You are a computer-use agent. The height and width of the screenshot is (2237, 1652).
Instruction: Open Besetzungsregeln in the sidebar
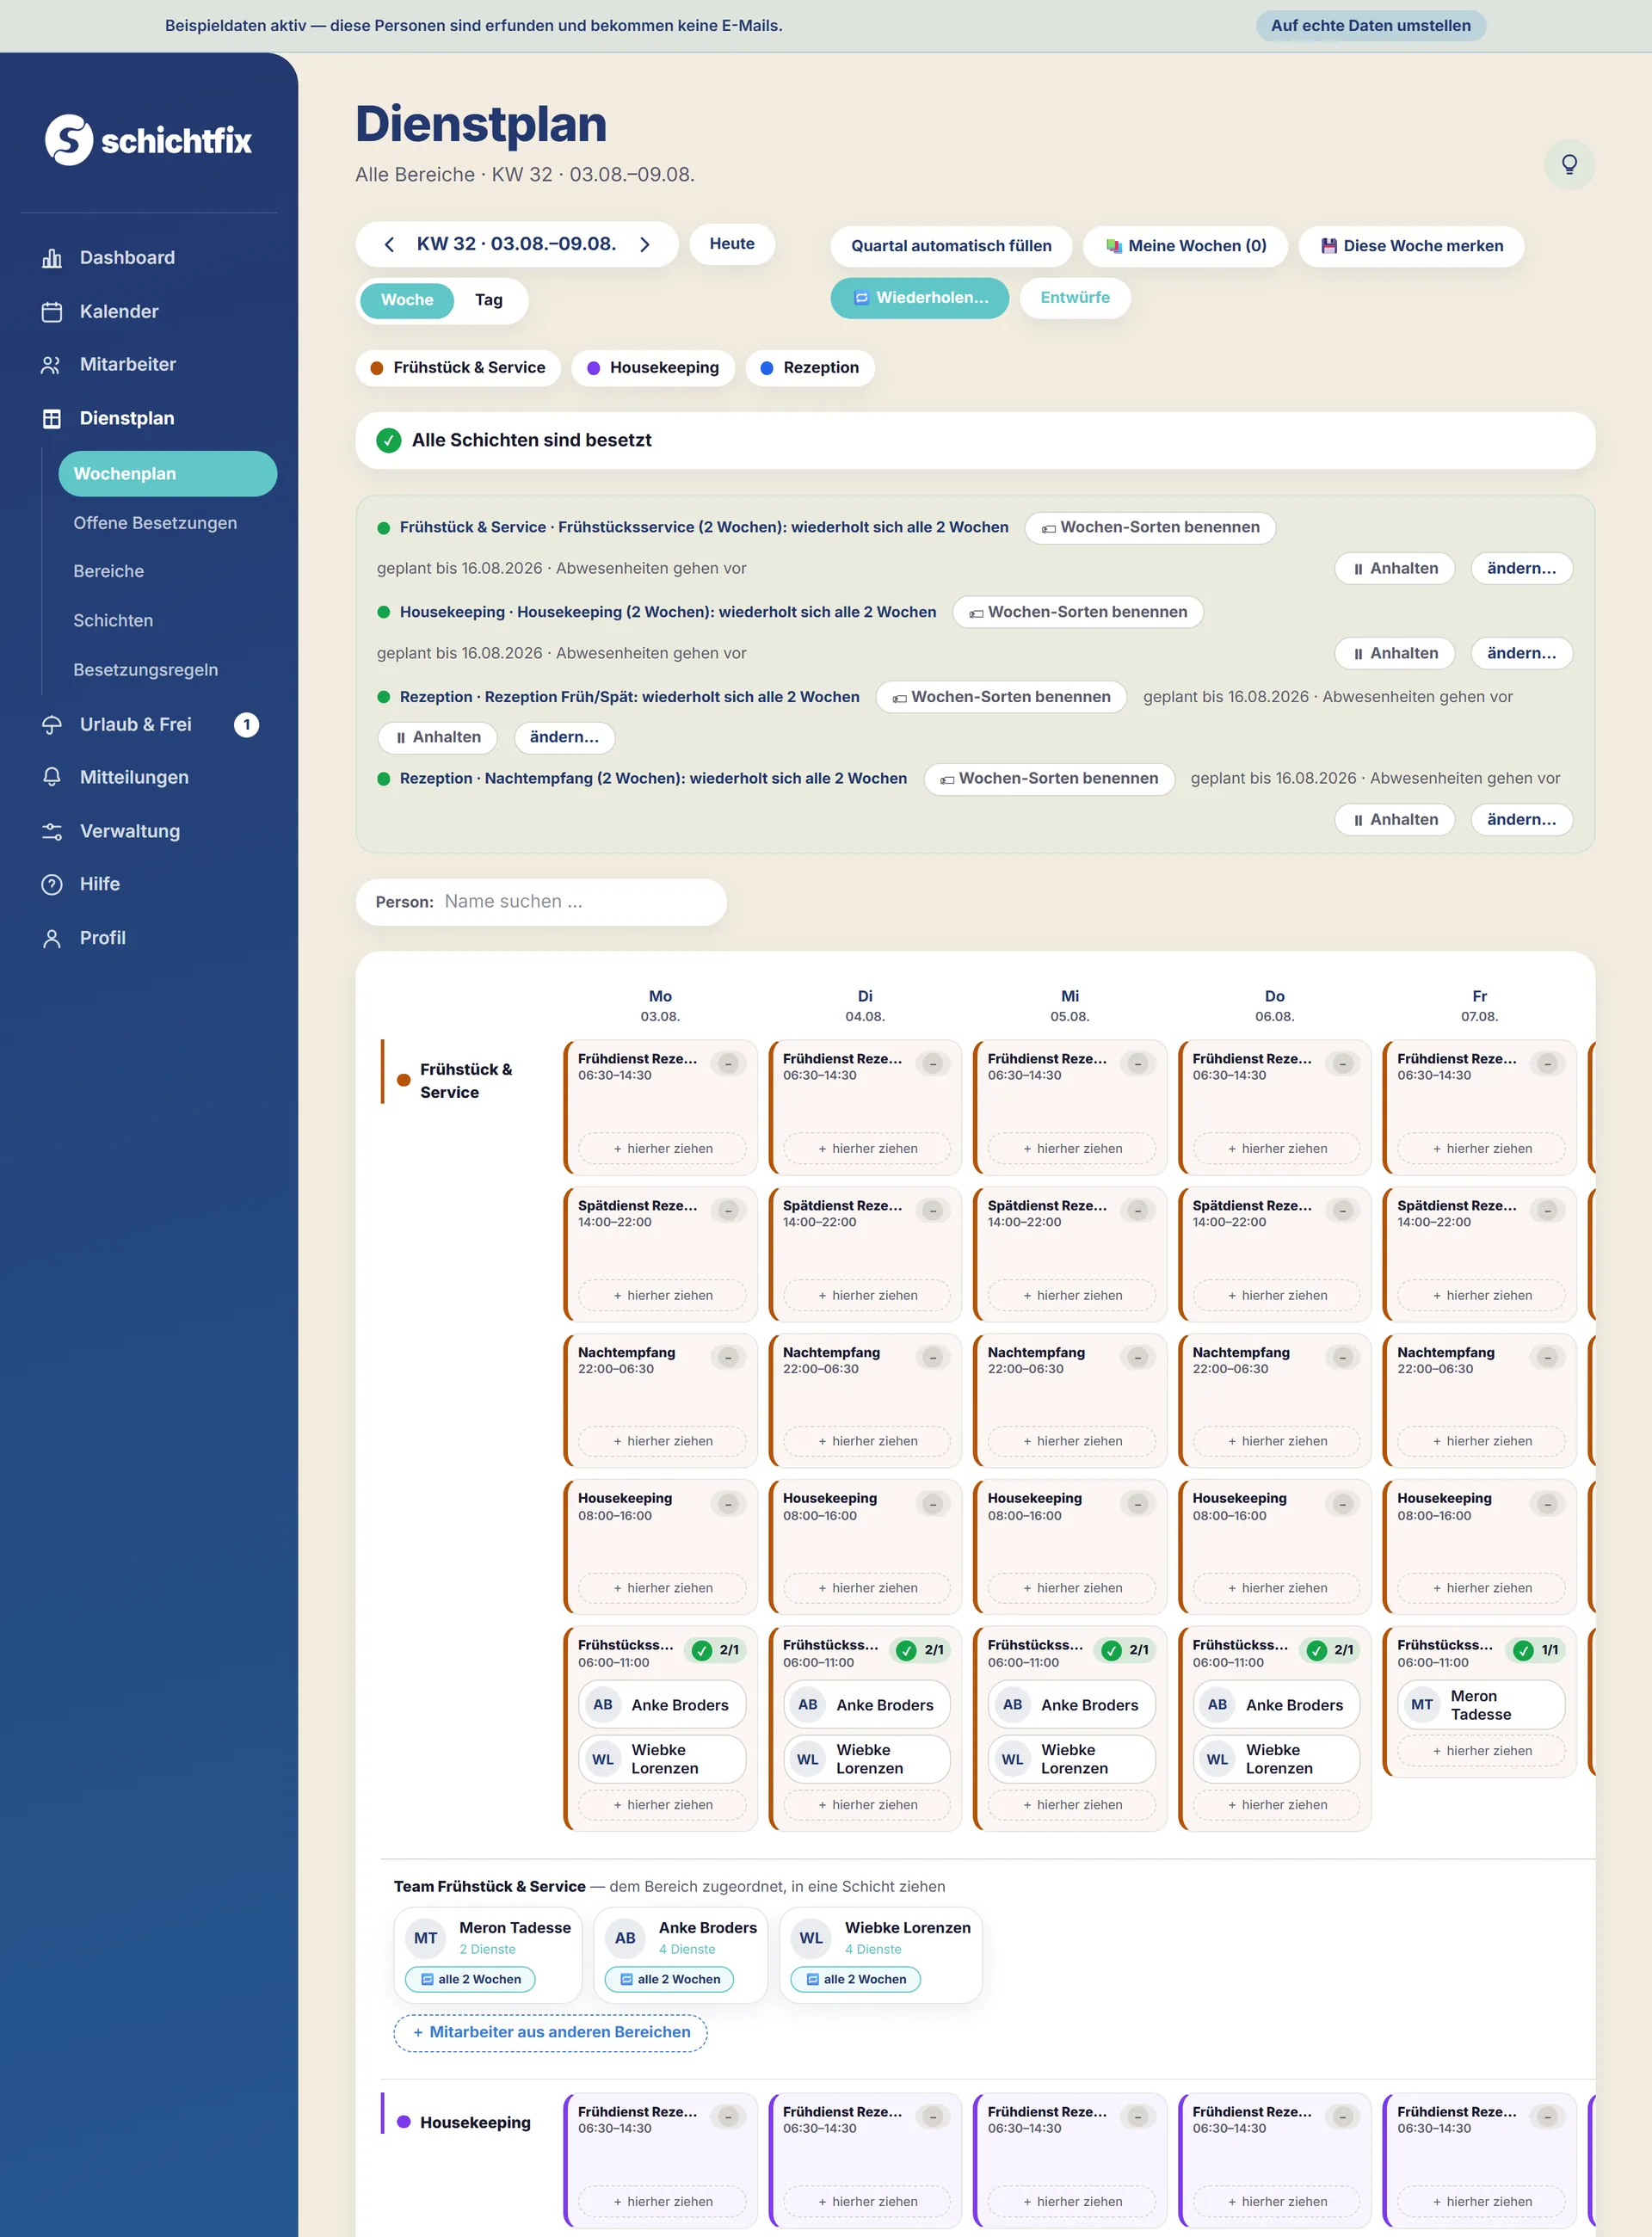[x=145, y=670]
